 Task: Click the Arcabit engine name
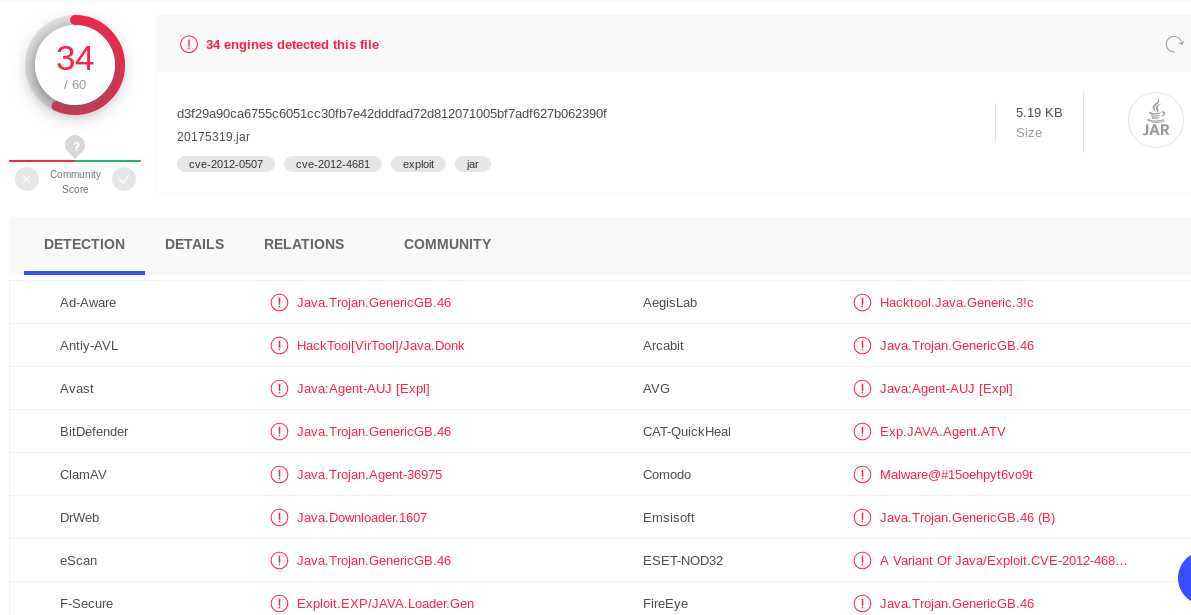[x=663, y=345]
